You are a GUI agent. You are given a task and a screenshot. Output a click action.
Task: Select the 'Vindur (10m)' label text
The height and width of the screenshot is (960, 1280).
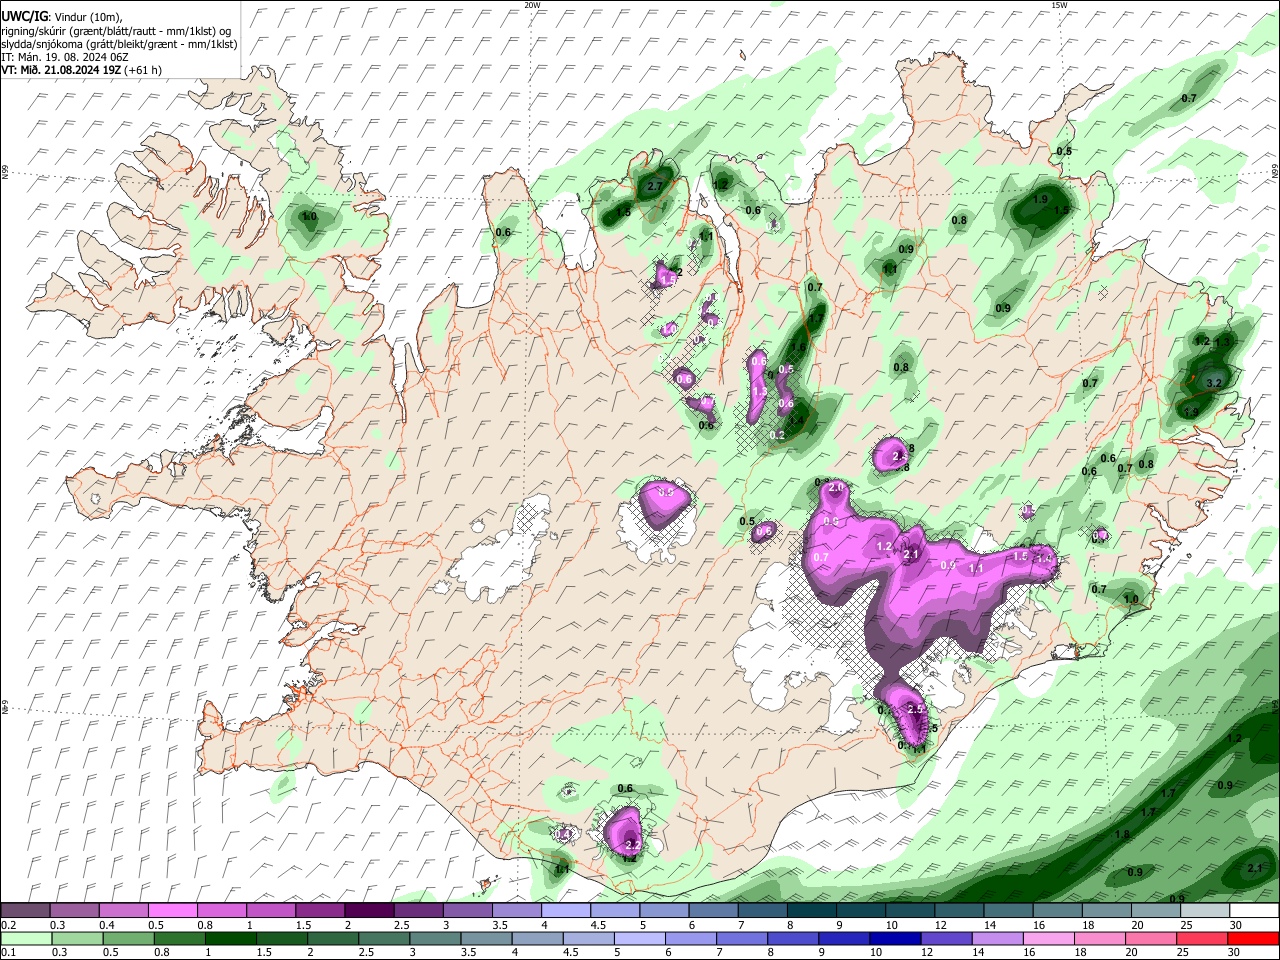tap(88, 16)
